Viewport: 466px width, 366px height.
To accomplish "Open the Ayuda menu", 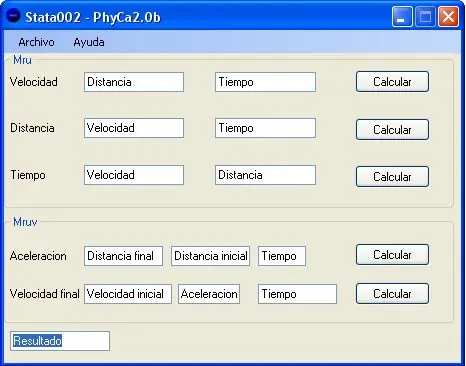I will pyautogui.click(x=89, y=42).
